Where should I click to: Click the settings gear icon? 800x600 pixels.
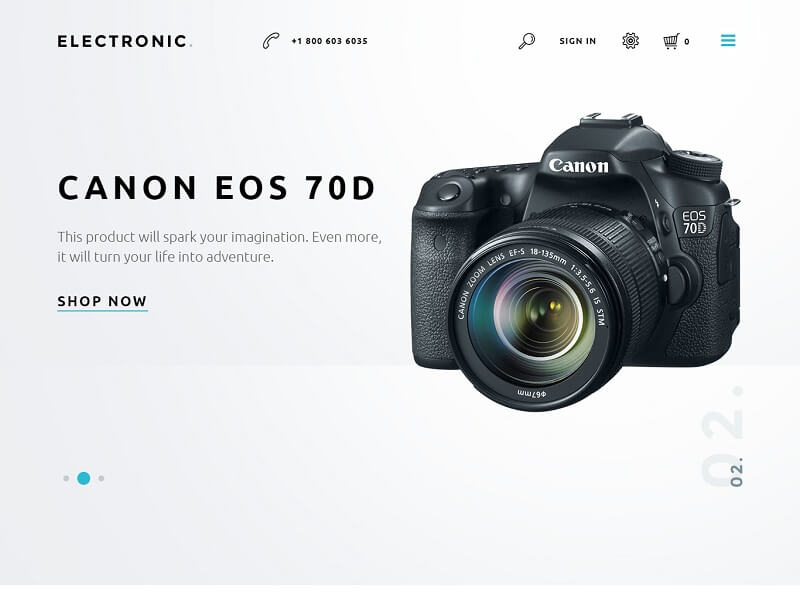[631, 41]
